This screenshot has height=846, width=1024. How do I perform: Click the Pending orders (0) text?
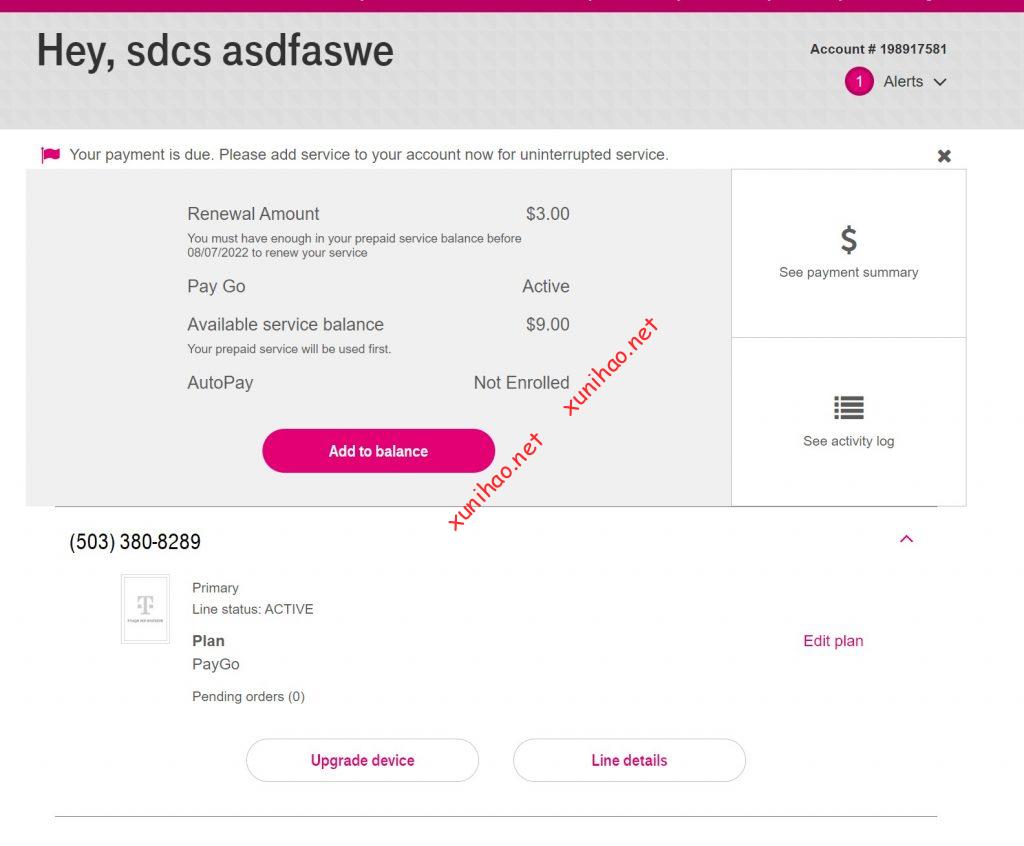(x=248, y=696)
